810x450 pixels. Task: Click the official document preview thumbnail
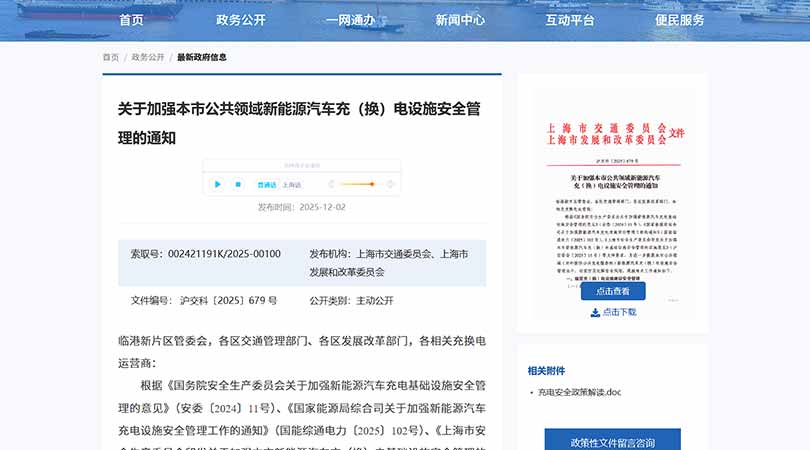point(613,200)
